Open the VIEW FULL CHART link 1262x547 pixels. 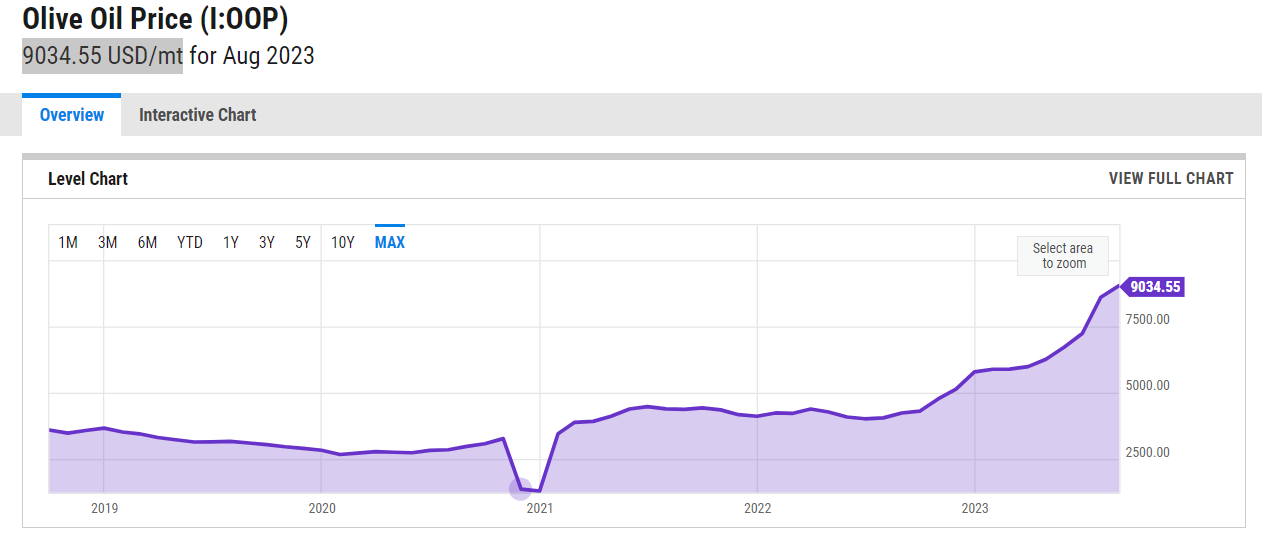(x=1171, y=178)
